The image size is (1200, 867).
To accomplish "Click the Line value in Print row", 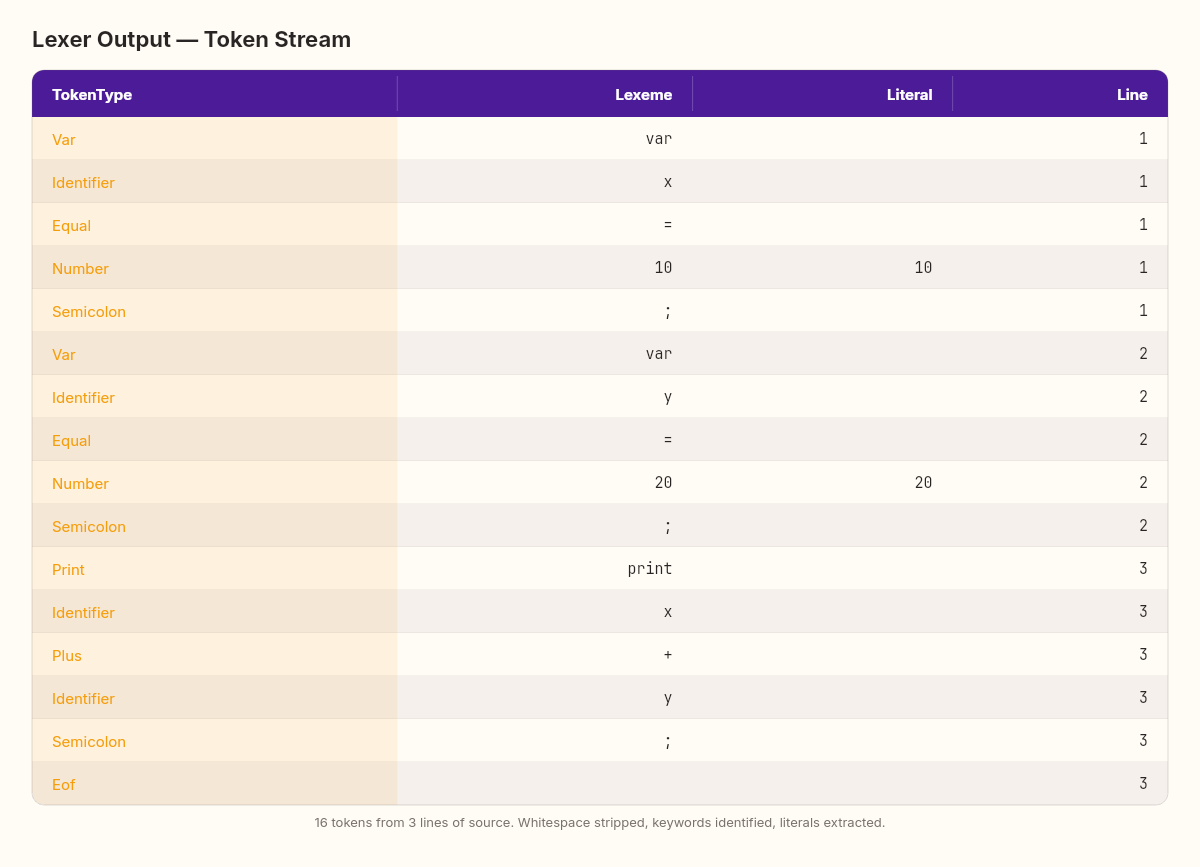I will pos(1060,569).
